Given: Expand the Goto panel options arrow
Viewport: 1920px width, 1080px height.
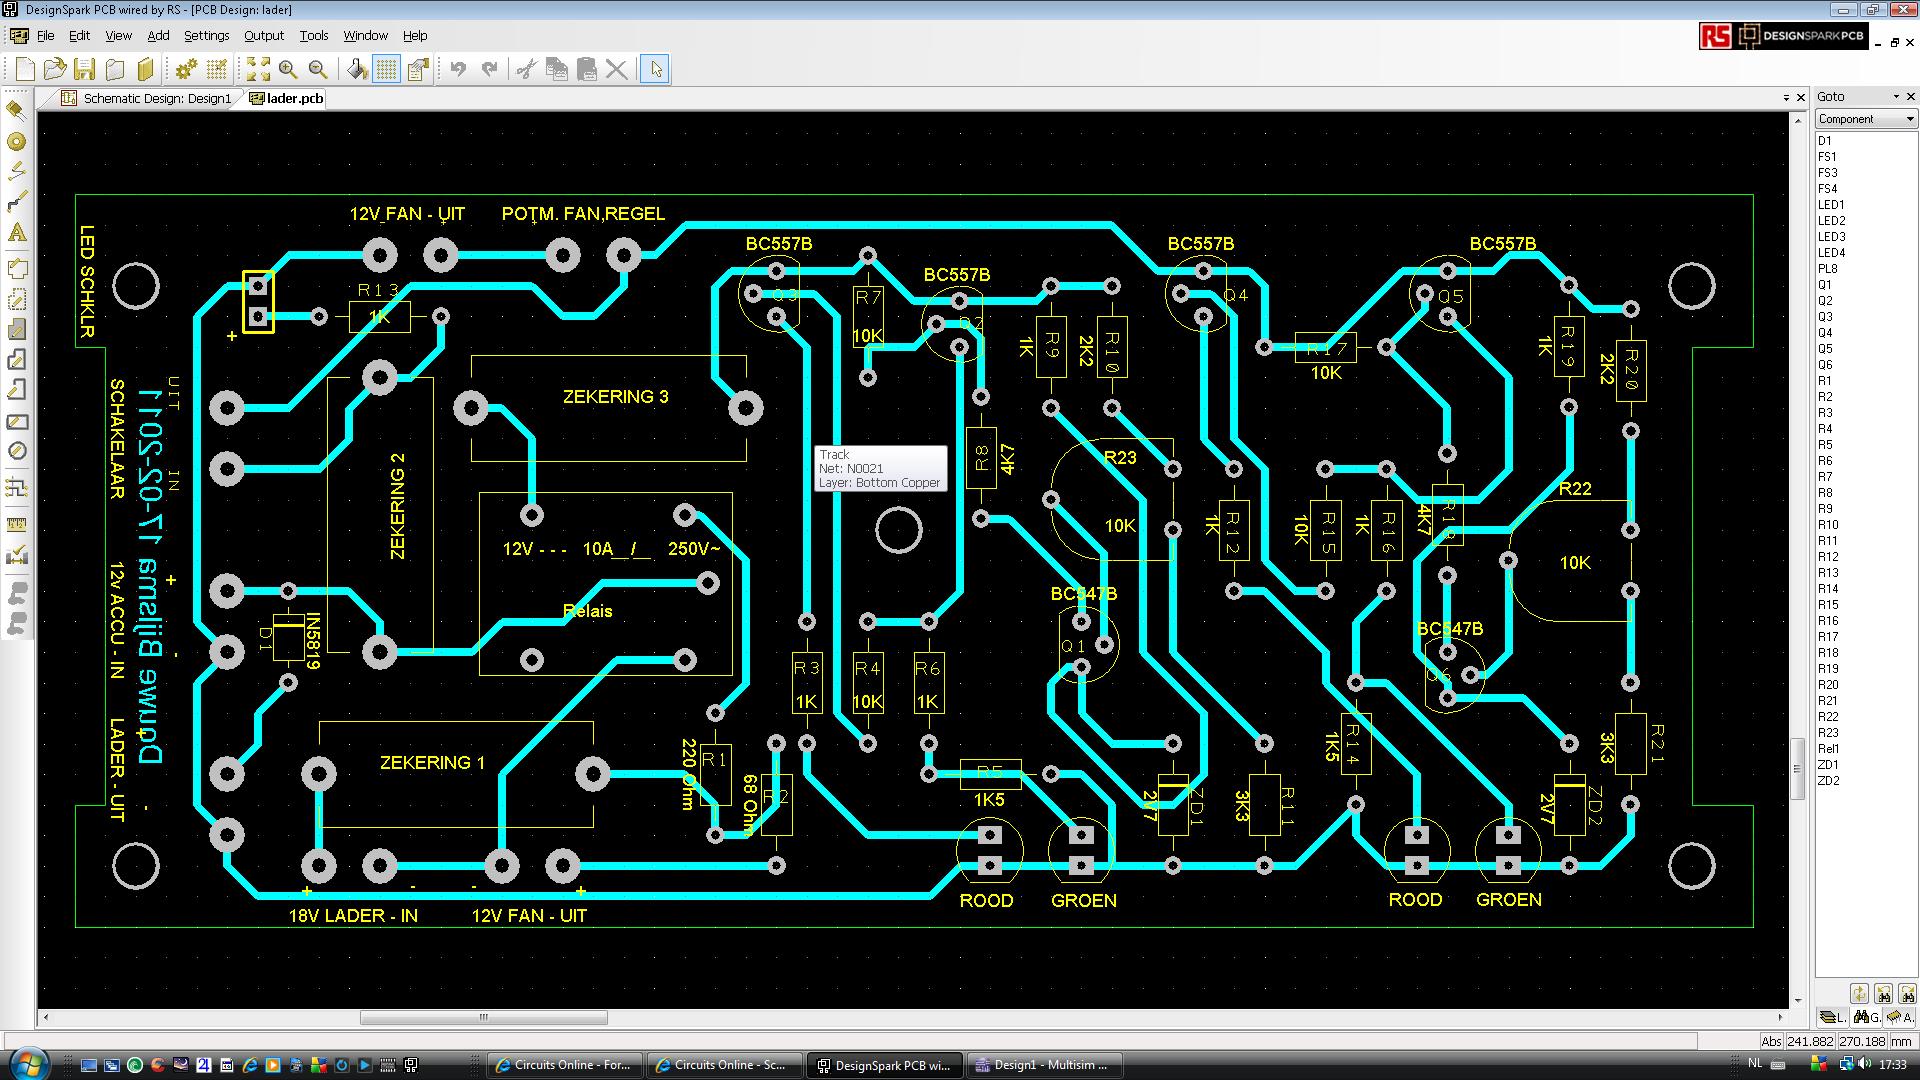Looking at the screenshot, I should point(1895,97).
